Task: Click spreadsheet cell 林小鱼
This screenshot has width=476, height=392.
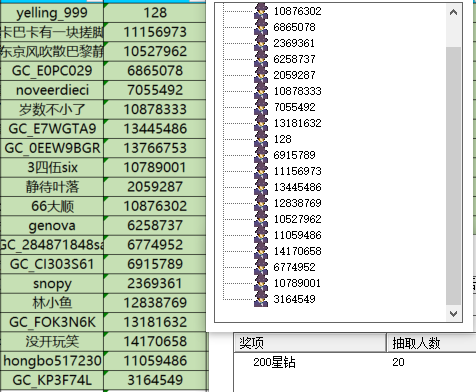Action: 52,303
